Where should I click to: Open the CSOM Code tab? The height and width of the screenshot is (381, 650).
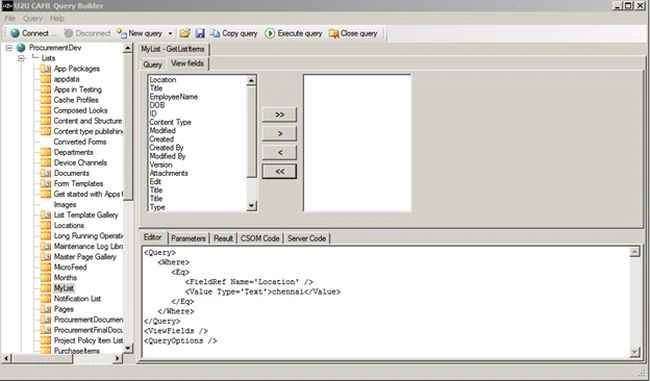tap(260, 238)
